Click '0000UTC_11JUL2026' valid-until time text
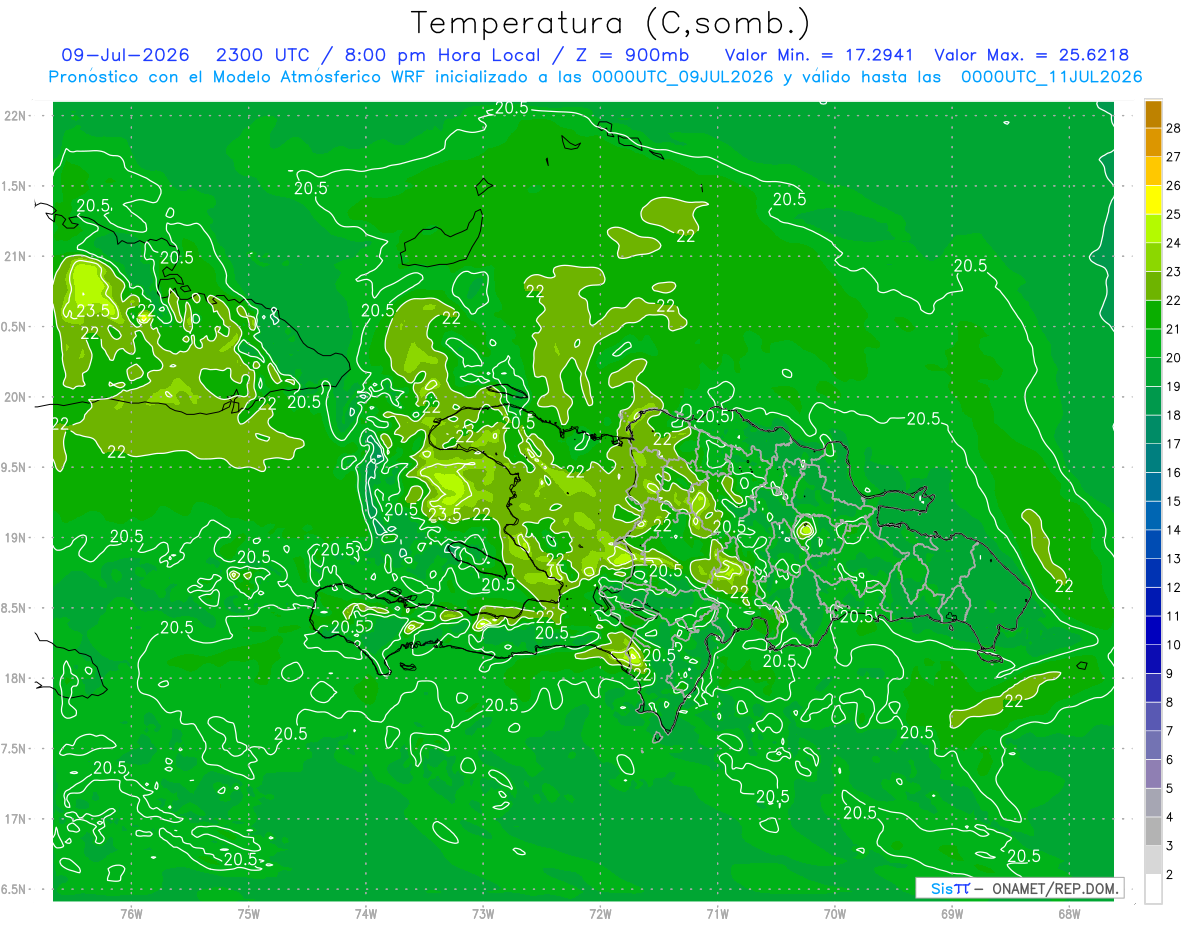Image resolution: width=1200 pixels, height=927 pixels. pyautogui.click(x=1051, y=77)
